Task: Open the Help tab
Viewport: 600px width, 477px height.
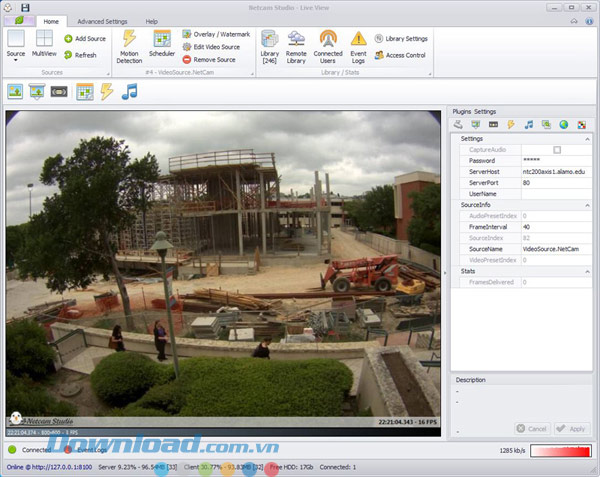Action: [x=152, y=21]
